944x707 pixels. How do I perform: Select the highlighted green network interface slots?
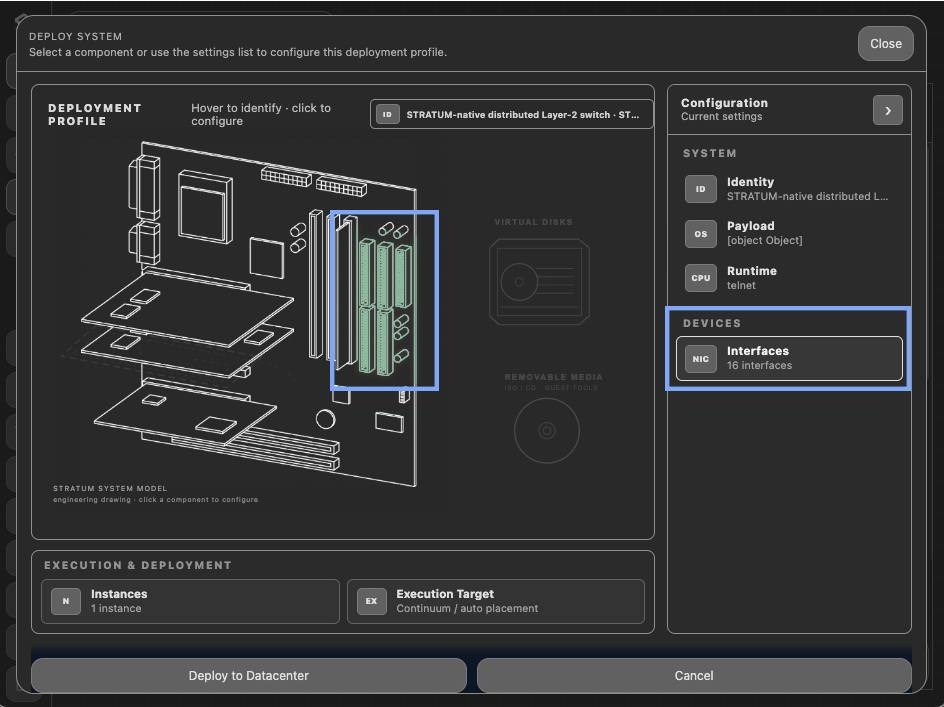point(384,305)
